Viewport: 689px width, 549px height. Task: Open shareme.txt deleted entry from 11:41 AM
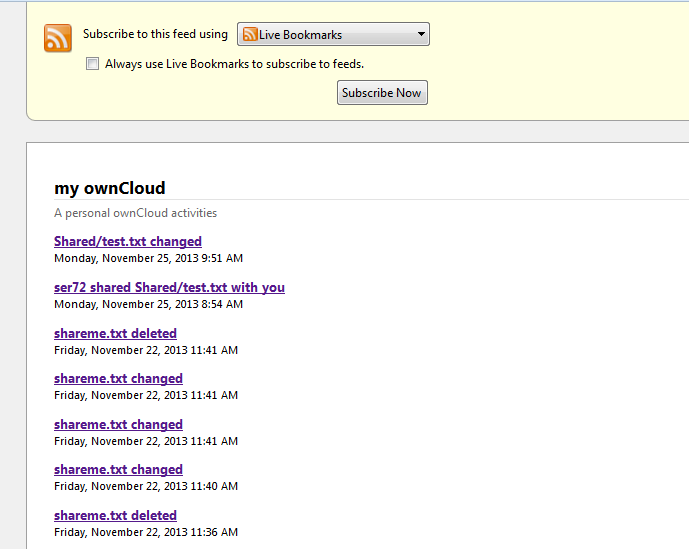[x=116, y=334]
